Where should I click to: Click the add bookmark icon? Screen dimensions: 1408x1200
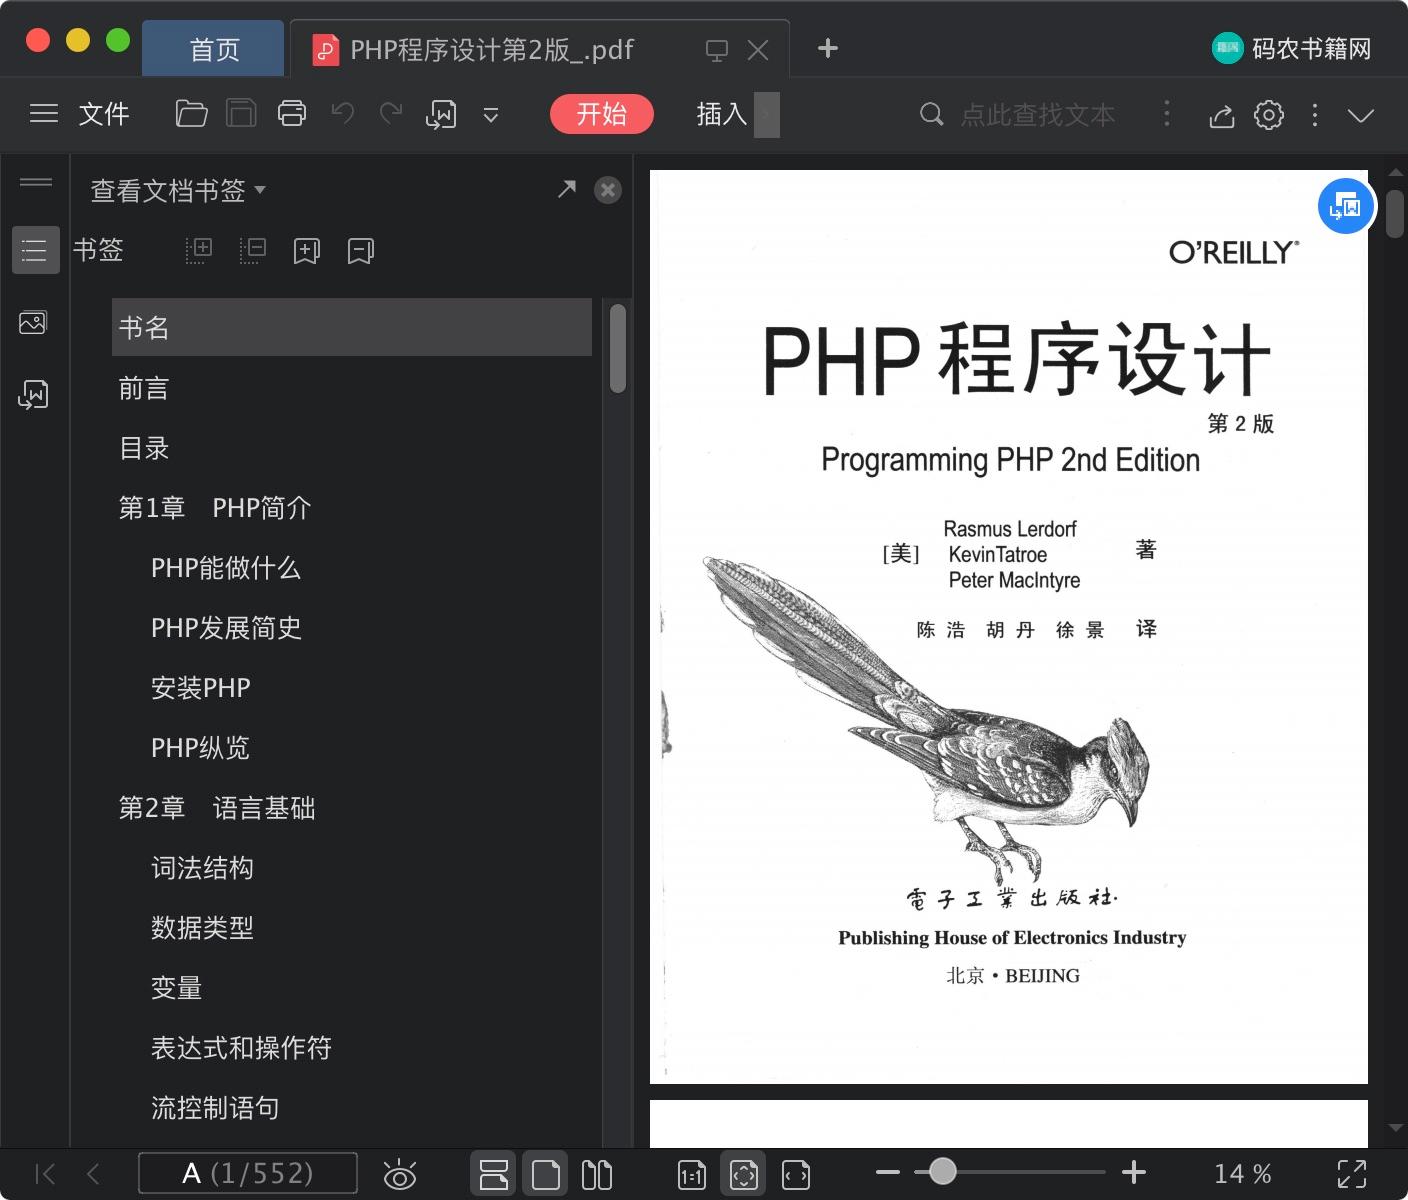coord(307,251)
